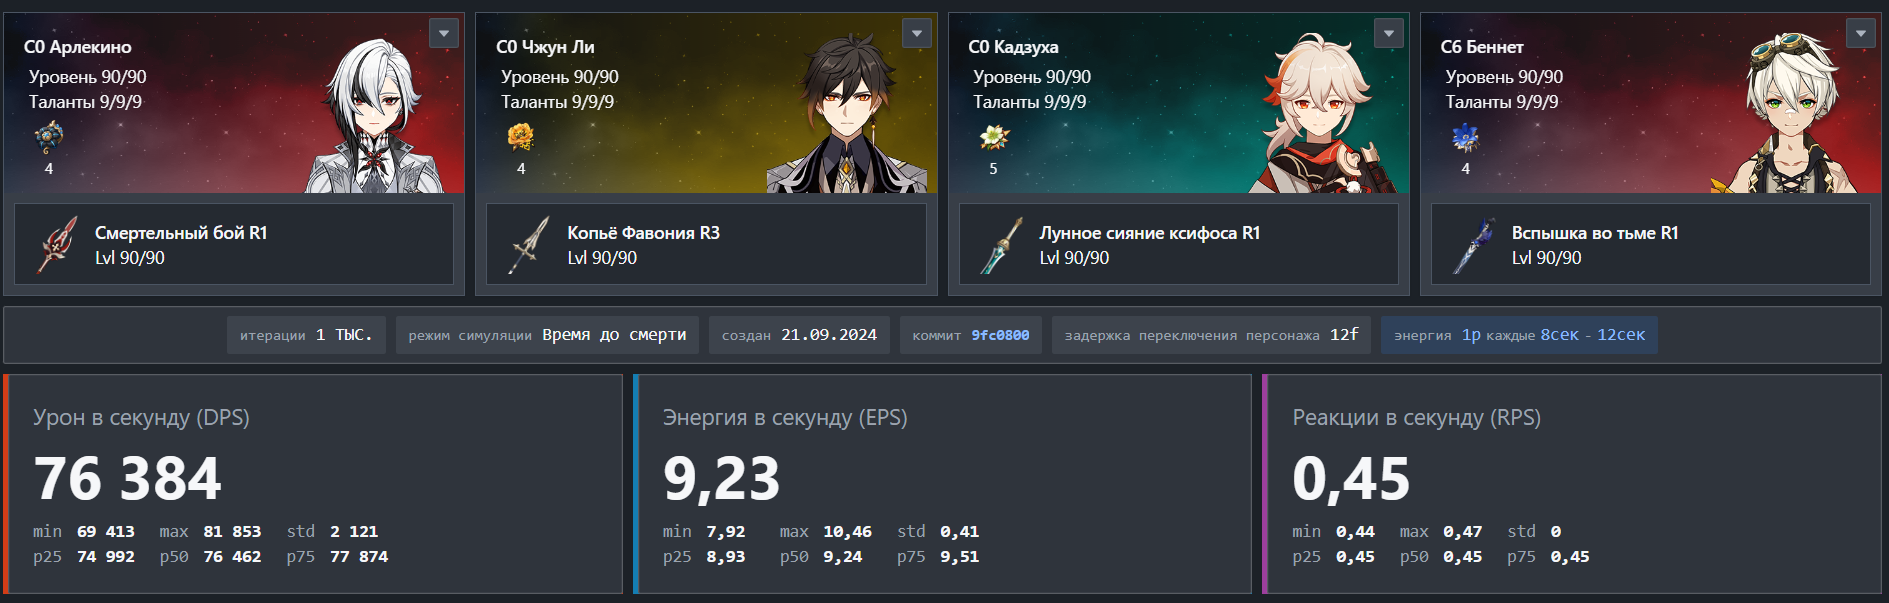Expand the dropdown on Чжун Ли's card
Screen dimensions: 1889x603
tap(917, 33)
